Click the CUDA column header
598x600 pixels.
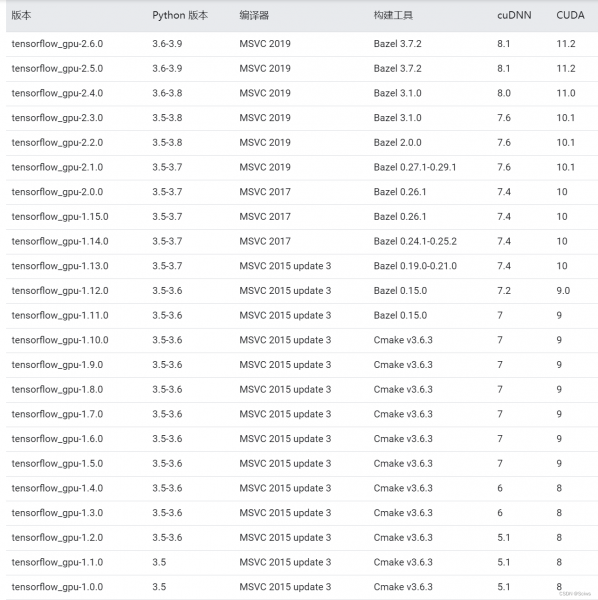click(570, 15)
